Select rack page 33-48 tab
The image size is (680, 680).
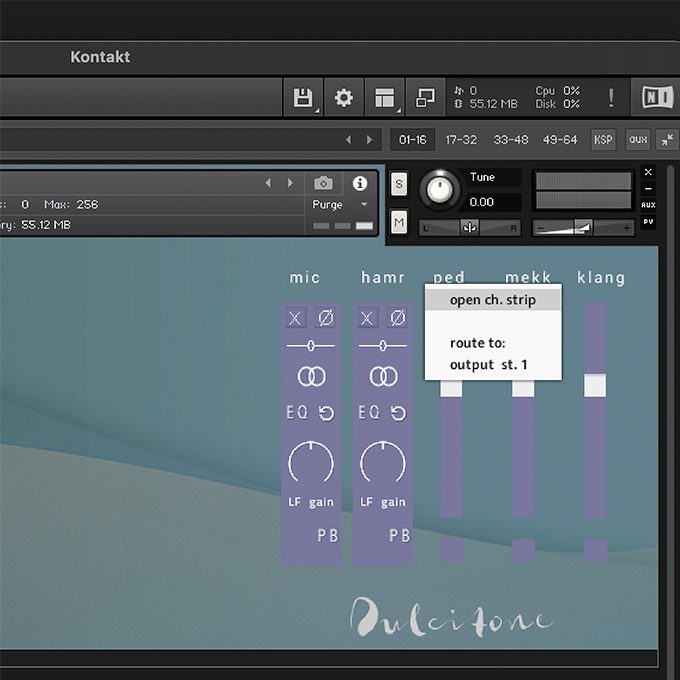point(510,140)
